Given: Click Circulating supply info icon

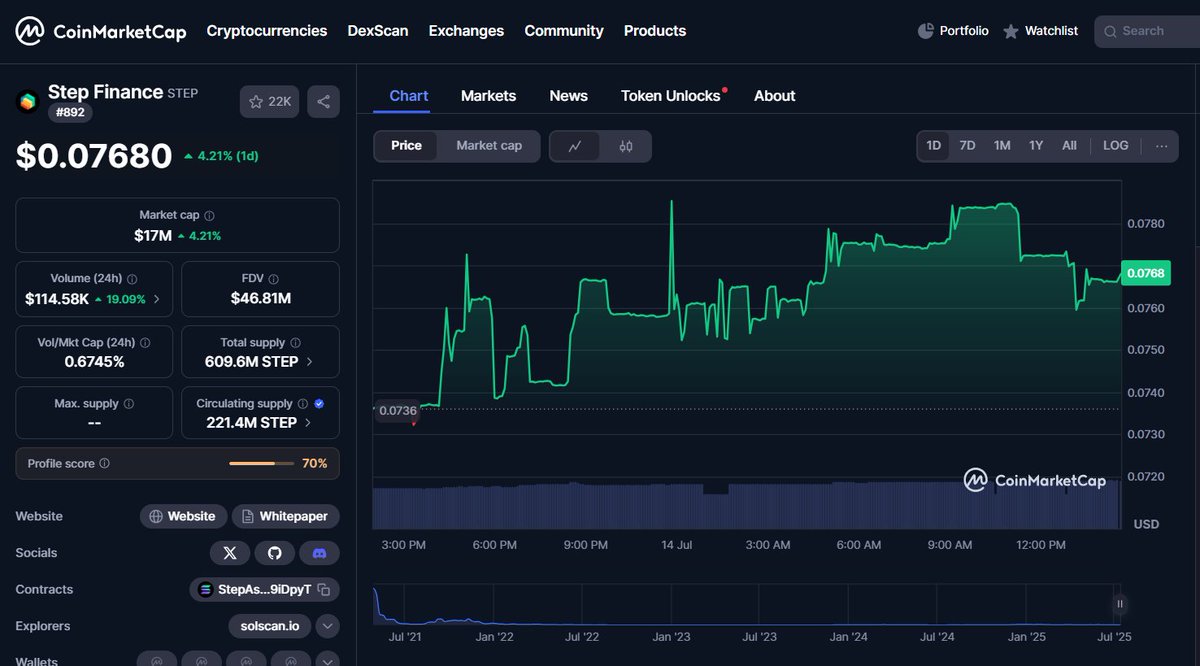Looking at the screenshot, I should (302, 404).
